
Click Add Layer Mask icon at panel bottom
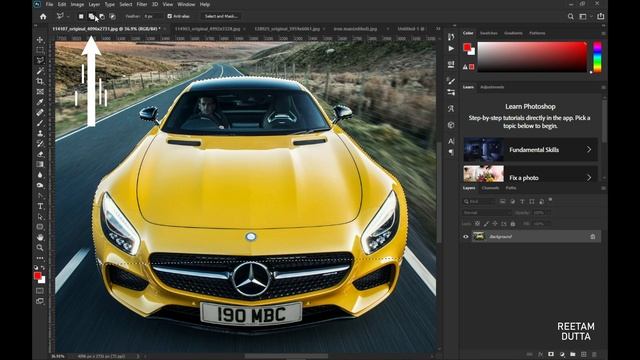(x=551, y=354)
